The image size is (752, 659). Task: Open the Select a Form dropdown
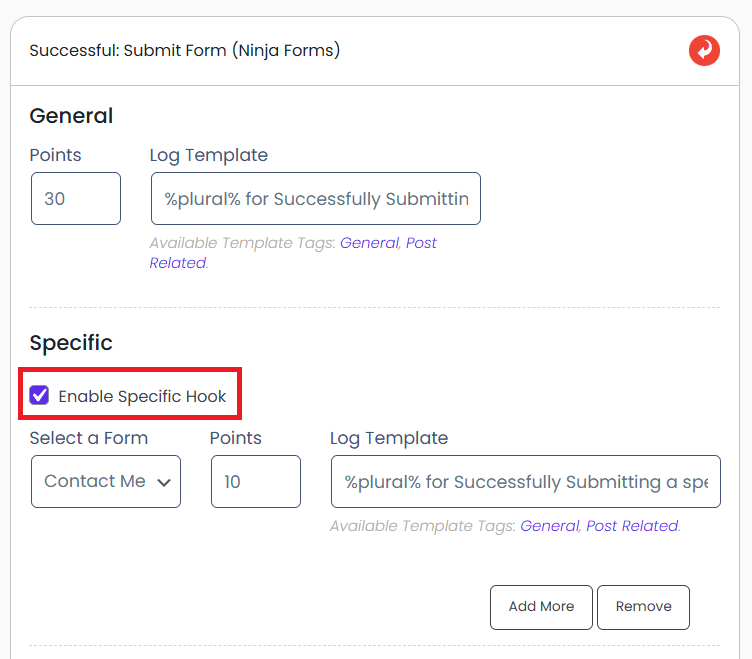[x=106, y=482]
